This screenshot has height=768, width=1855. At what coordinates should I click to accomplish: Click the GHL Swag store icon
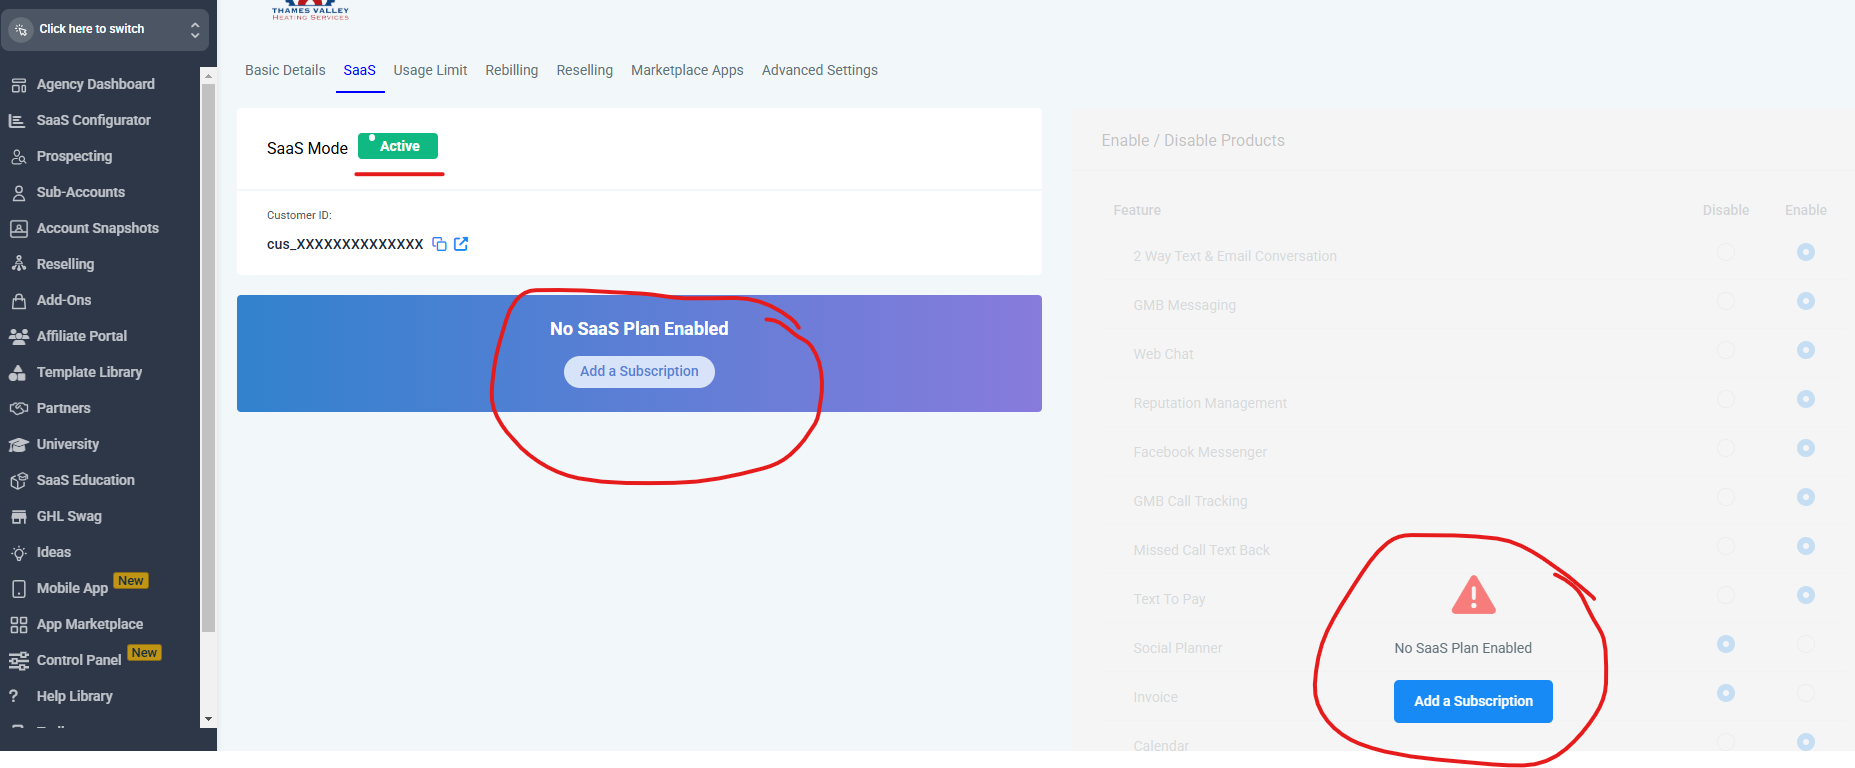click(18, 517)
